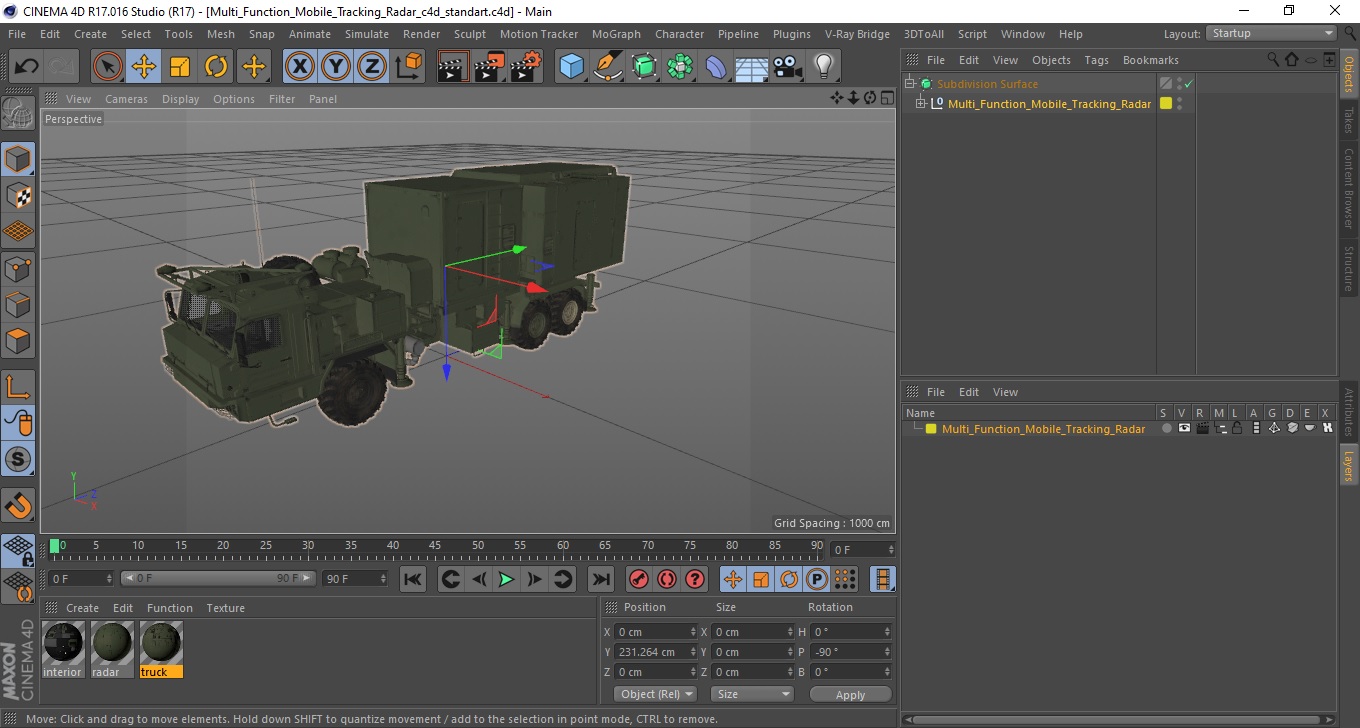Click the Undo arrow icon
This screenshot has height=728, width=1360.
coord(26,67)
